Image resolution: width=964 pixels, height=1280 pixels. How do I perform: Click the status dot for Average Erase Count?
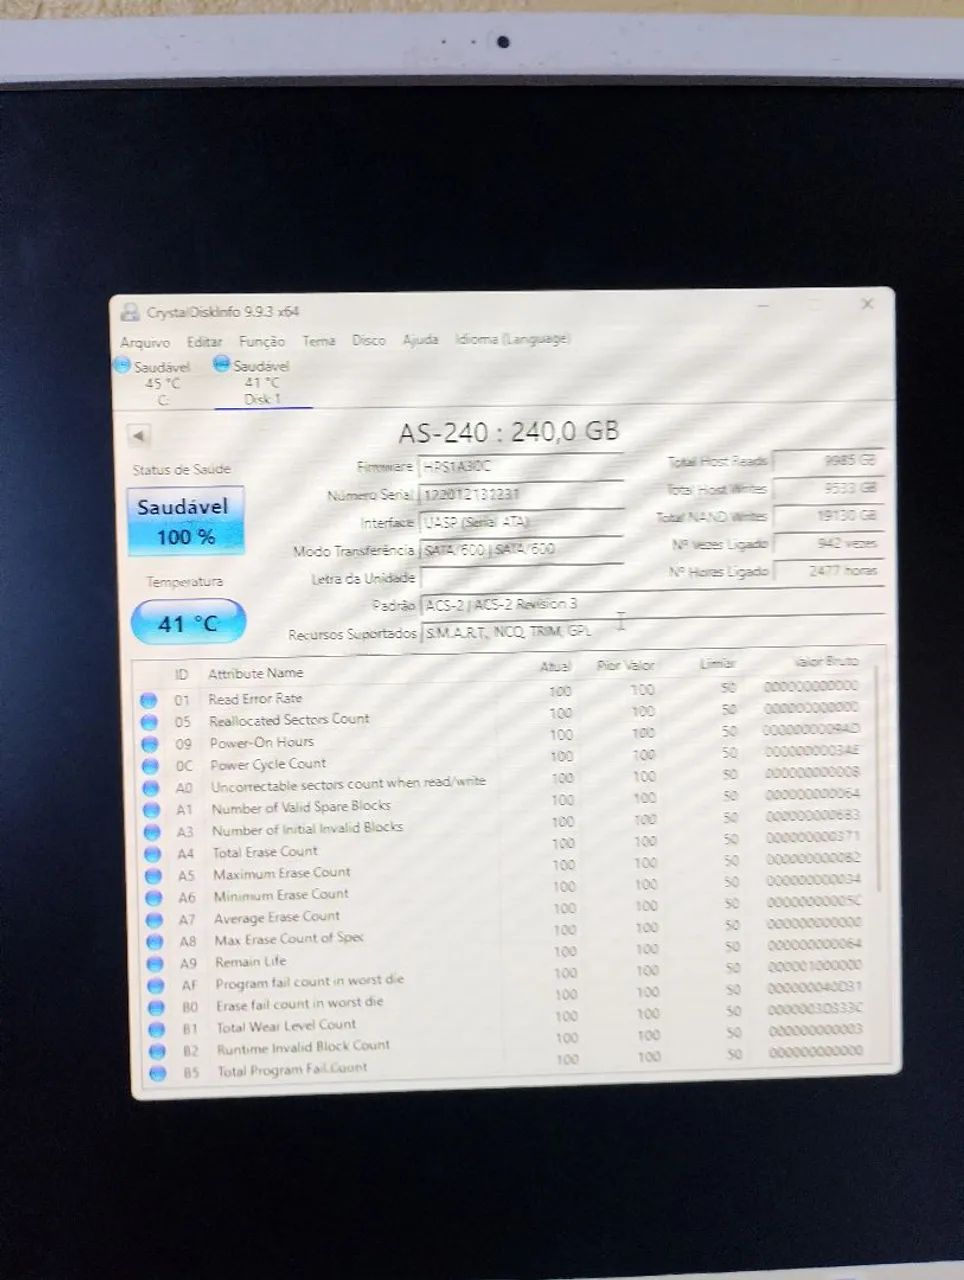[x=154, y=920]
